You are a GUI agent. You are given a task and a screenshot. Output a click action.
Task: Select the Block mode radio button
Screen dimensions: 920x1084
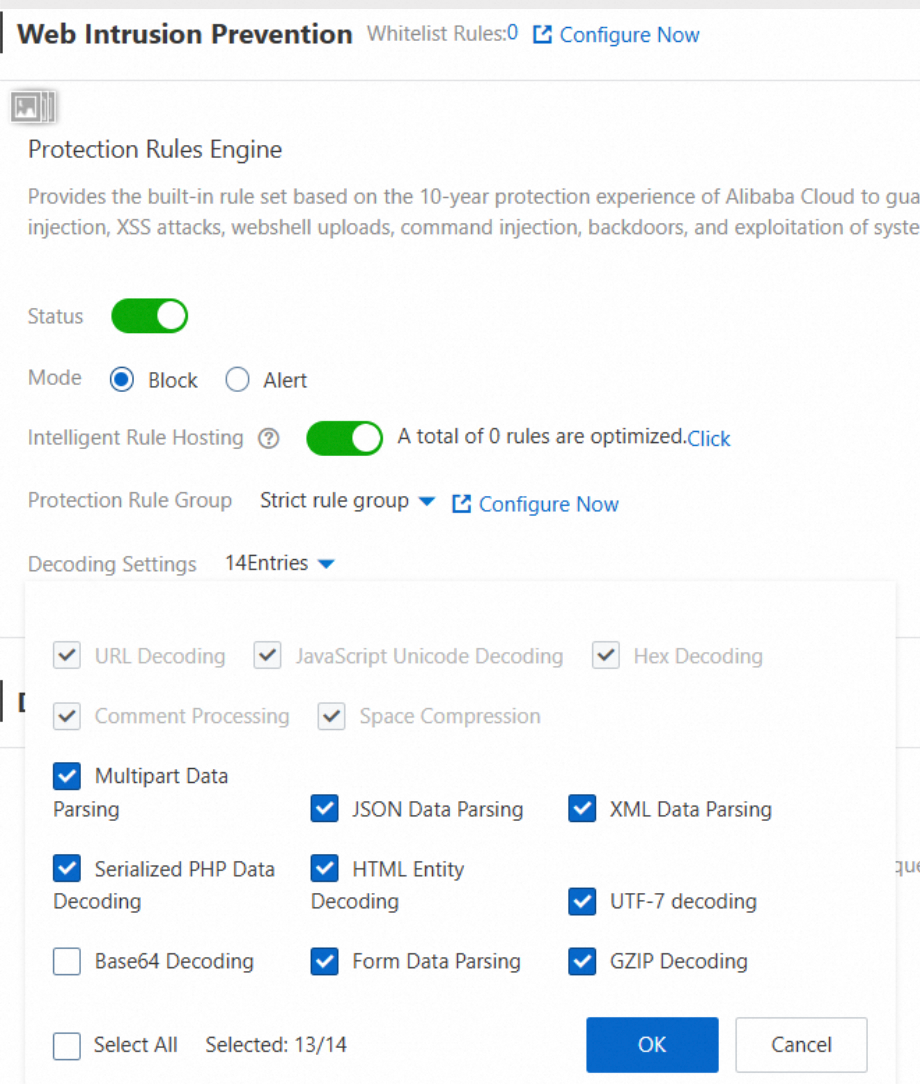coord(122,380)
